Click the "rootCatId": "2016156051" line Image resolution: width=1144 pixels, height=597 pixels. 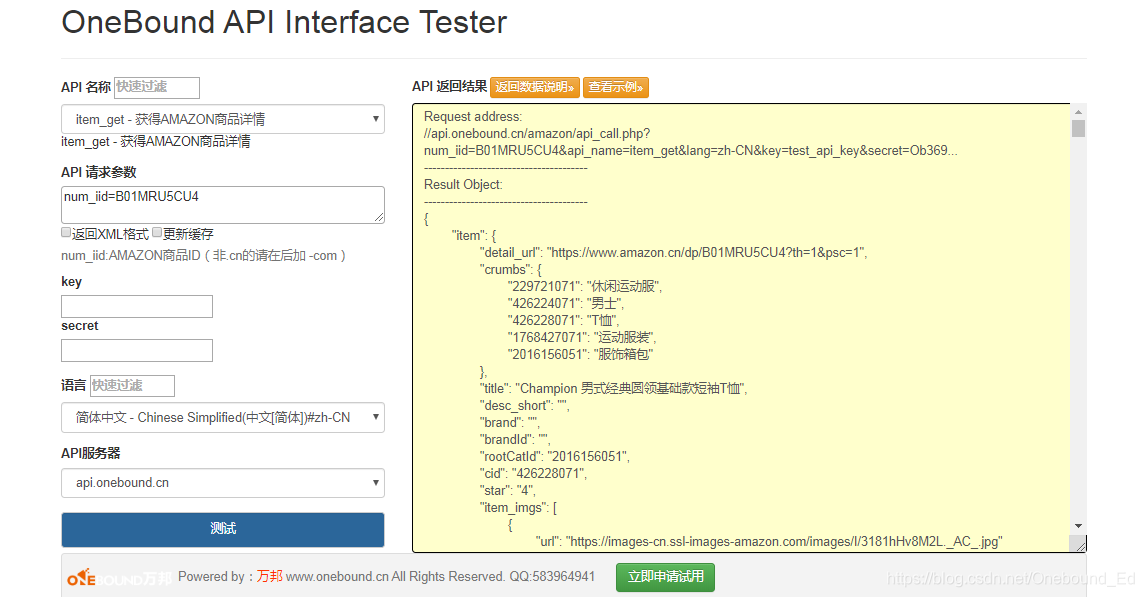tap(554, 456)
